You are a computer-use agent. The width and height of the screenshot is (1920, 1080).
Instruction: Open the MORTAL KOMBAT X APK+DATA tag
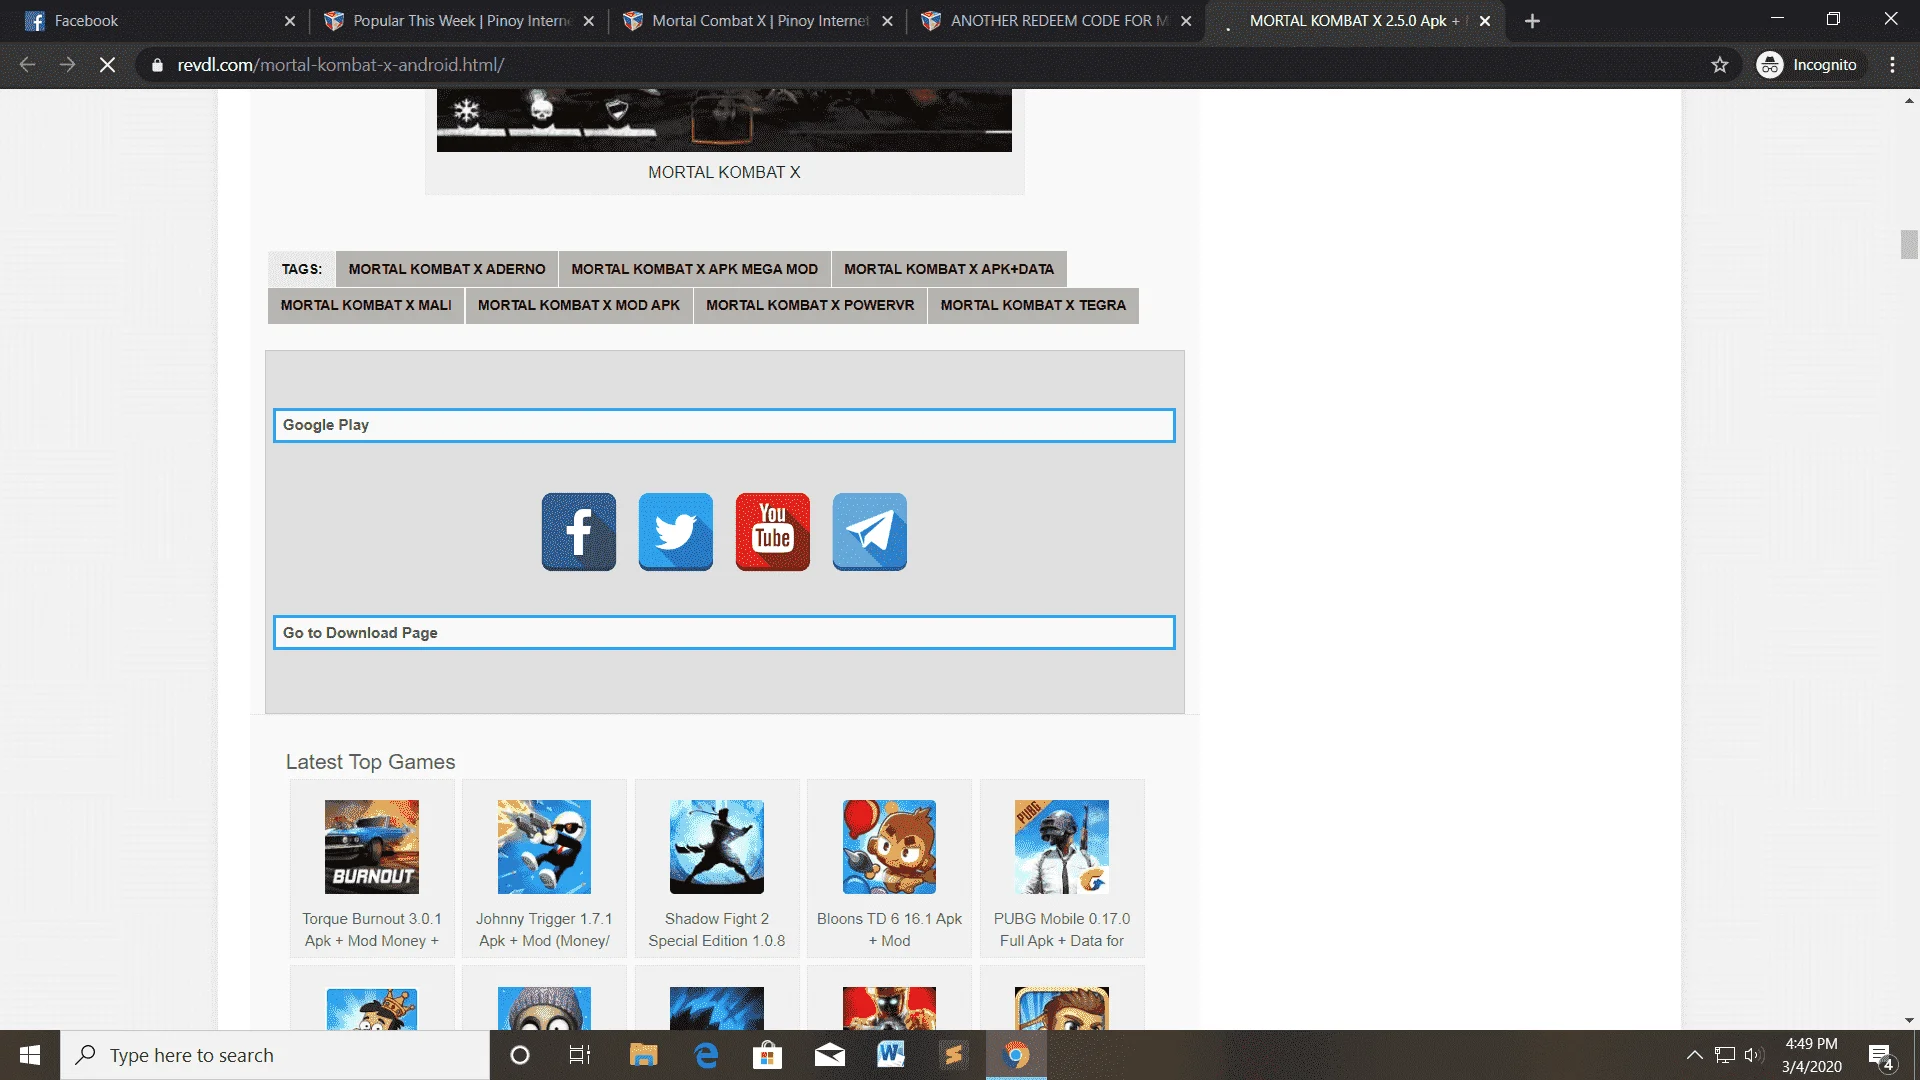tap(949, 269)
